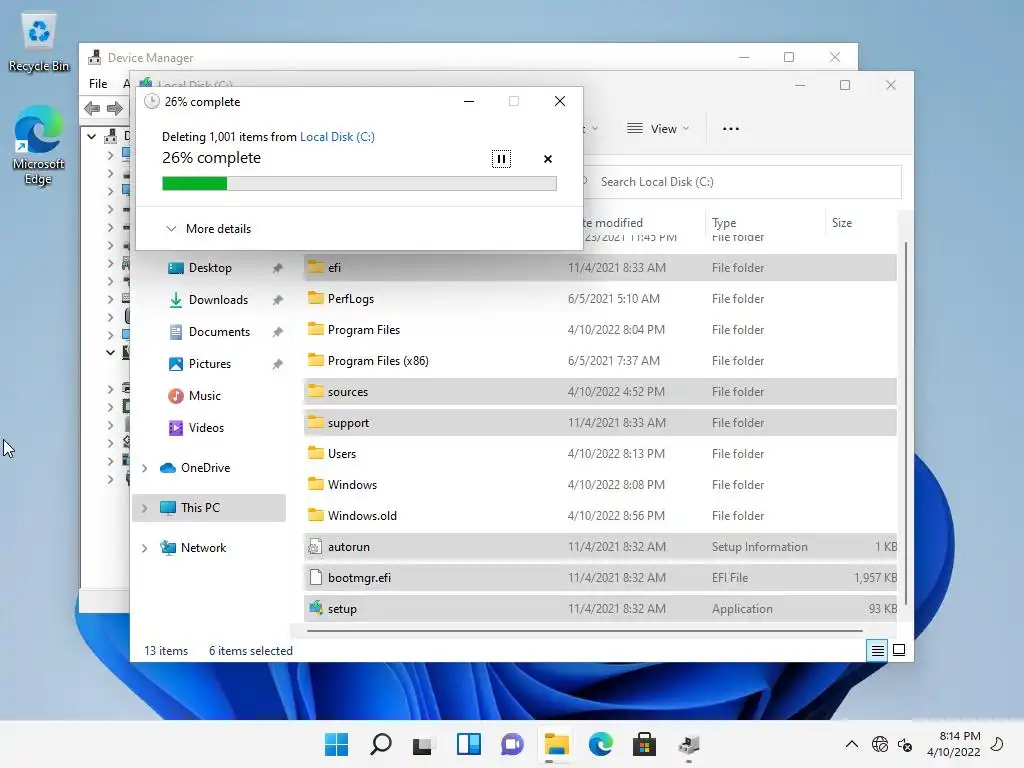Viewport: 1024px width, 768px height.
Task: Cancel the delete operation with the X
Action: tap(548, 159)
